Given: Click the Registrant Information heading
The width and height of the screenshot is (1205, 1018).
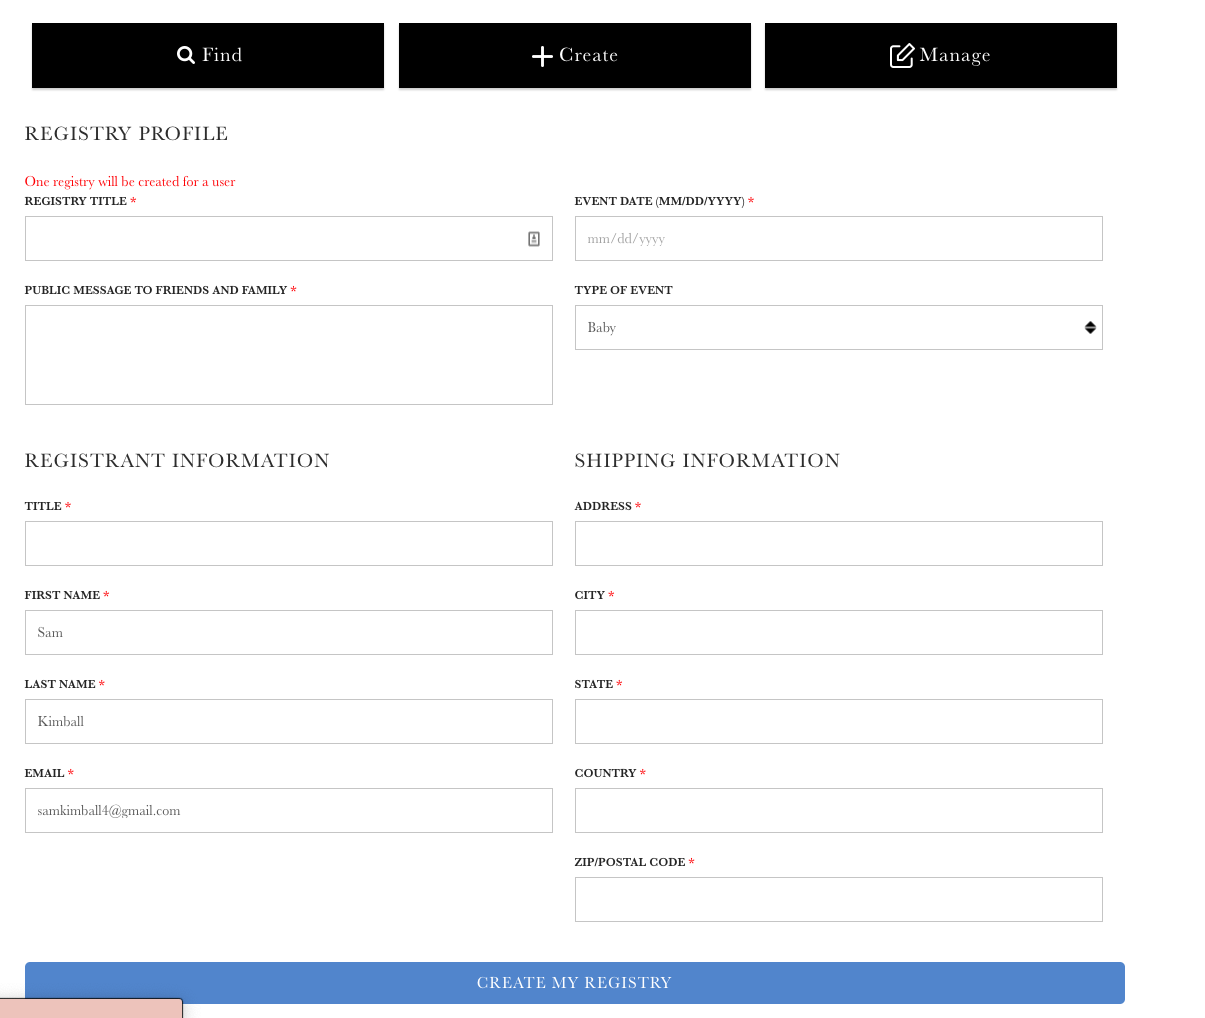Looking at the screenshot, I should tap(177, 461).
